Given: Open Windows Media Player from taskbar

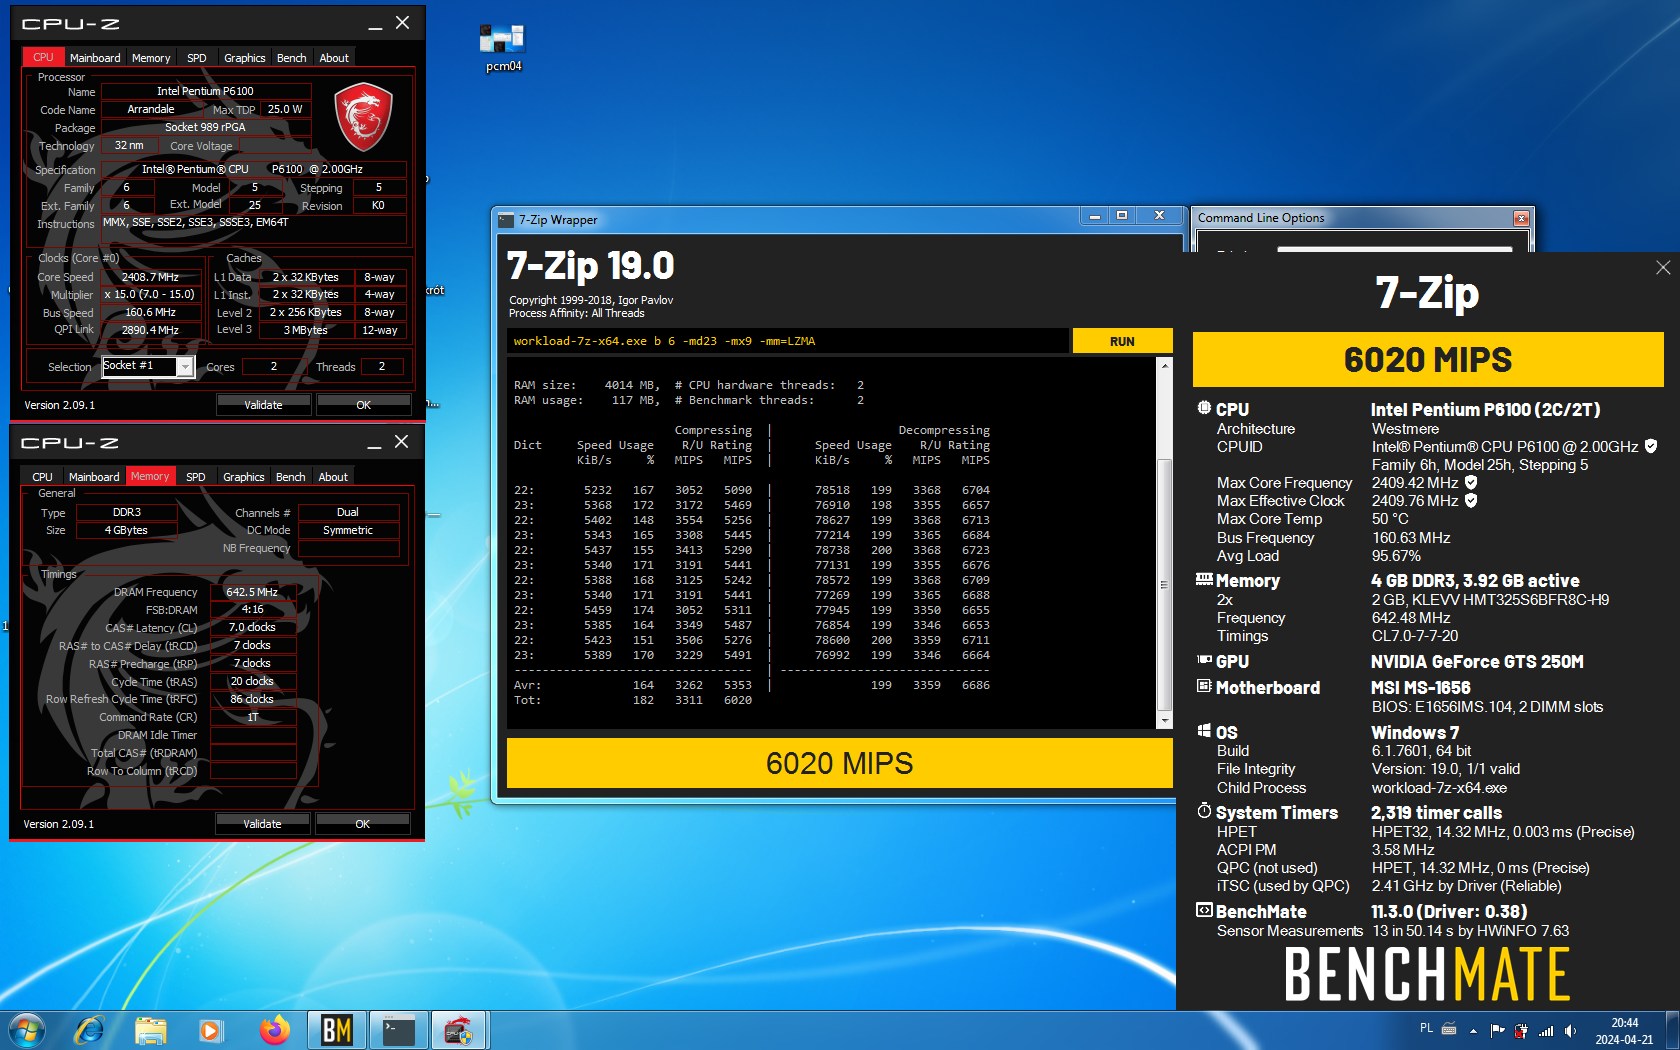Looking at the screenshot, I should (x=211, y=1030).
